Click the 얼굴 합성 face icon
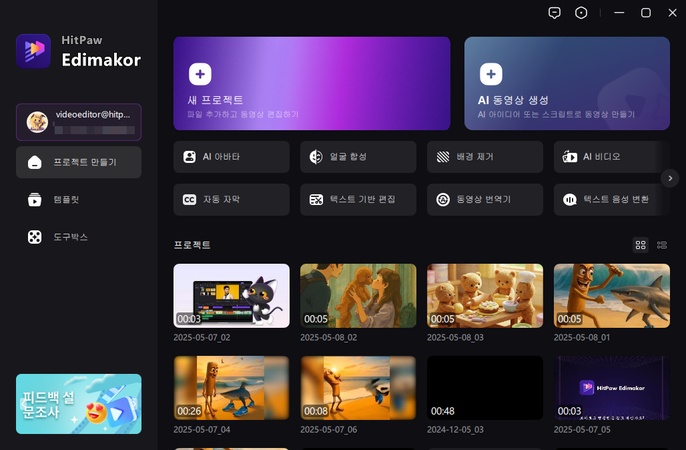Image resolution: width=686 pixels, height=450 pixels. (316, 157)
